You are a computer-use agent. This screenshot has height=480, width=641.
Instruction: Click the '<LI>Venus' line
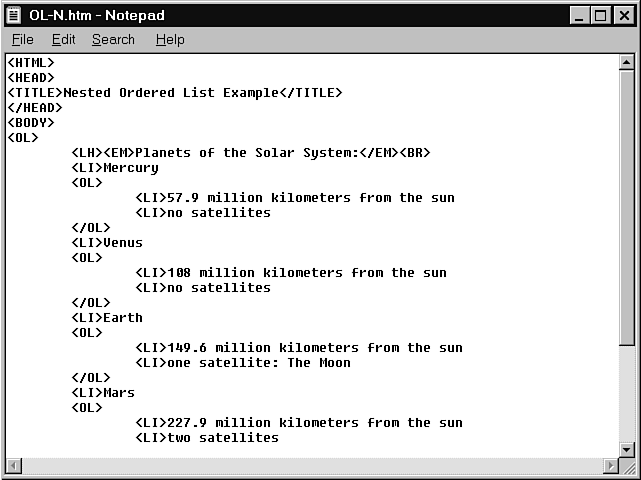107,242
